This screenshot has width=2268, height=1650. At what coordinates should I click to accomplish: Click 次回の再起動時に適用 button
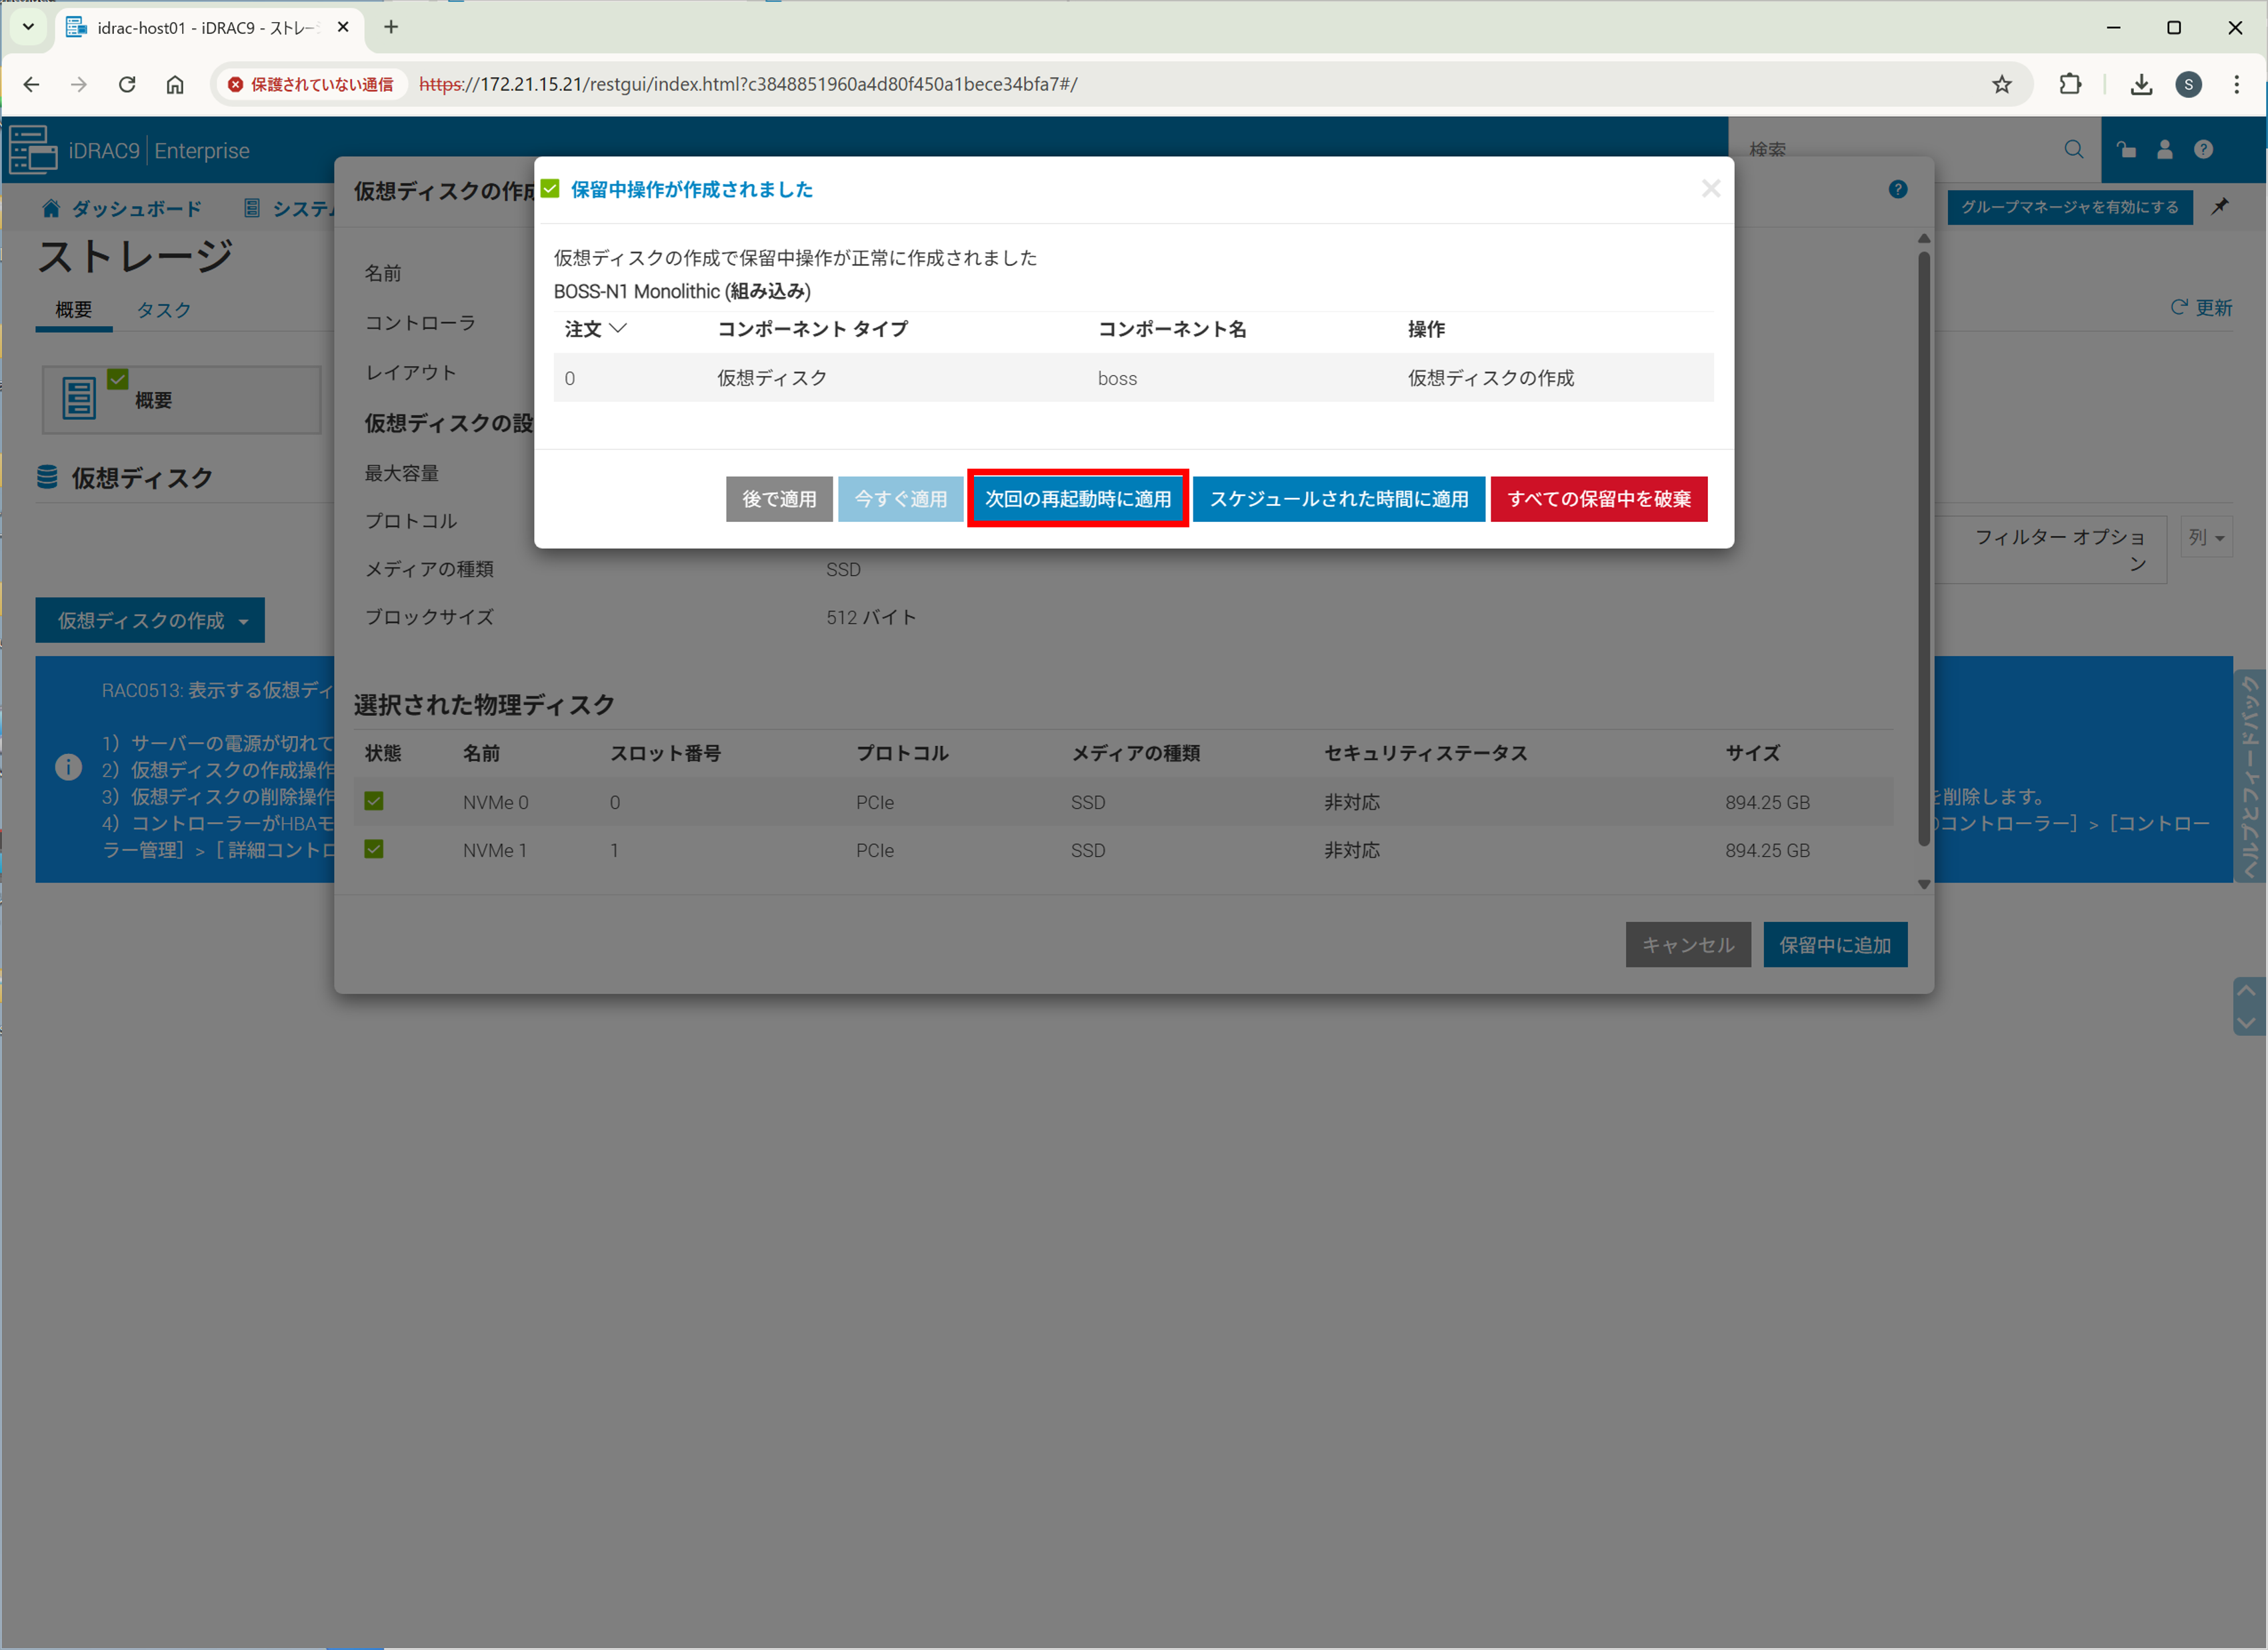pyautogui.click(x=1077, y=498)
